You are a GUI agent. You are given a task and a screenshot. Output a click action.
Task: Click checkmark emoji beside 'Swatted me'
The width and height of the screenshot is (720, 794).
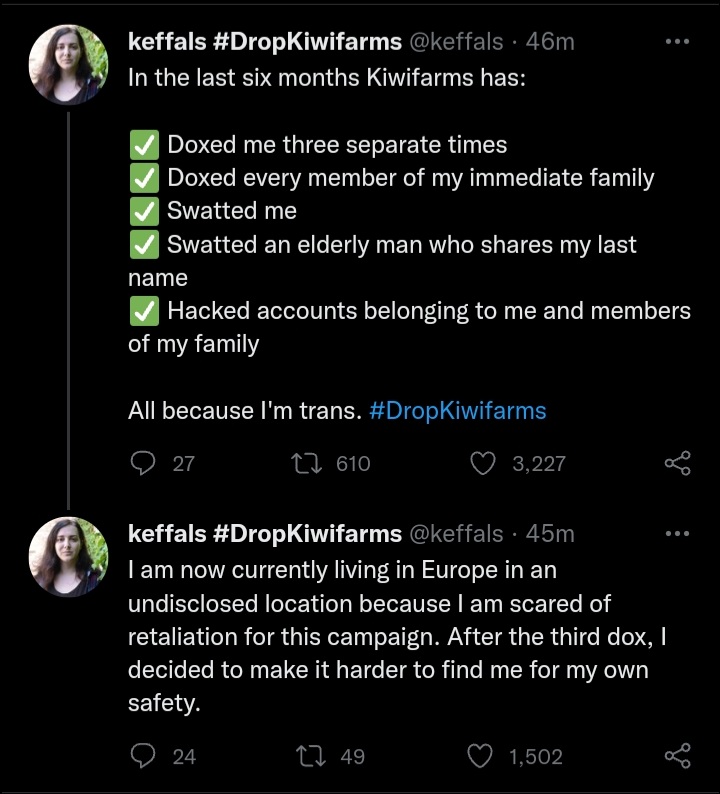tap(144, 211)
